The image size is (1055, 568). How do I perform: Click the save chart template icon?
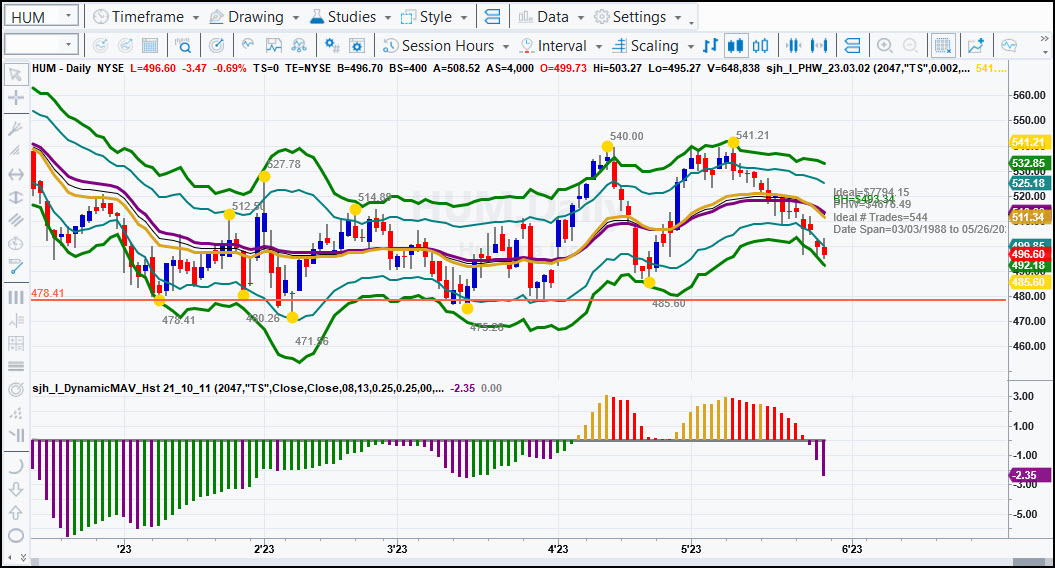(x=273, y=46)
